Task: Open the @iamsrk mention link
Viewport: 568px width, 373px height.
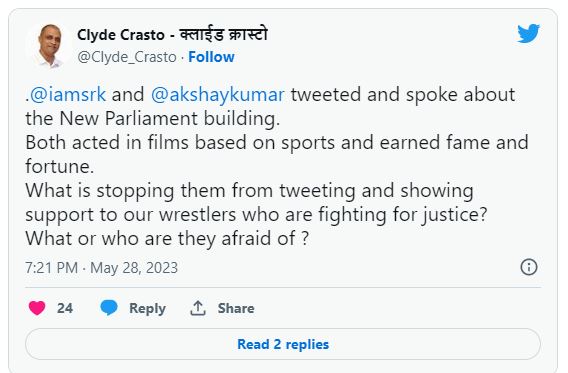Action: 68,95
